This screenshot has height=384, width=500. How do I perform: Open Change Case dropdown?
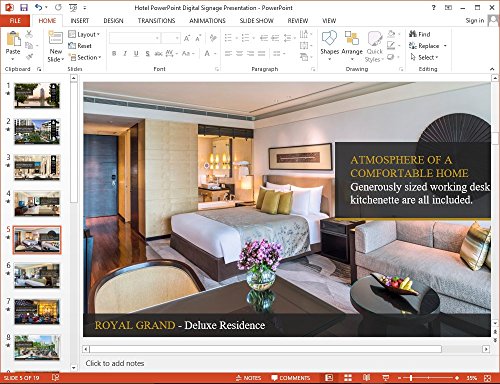188,54
